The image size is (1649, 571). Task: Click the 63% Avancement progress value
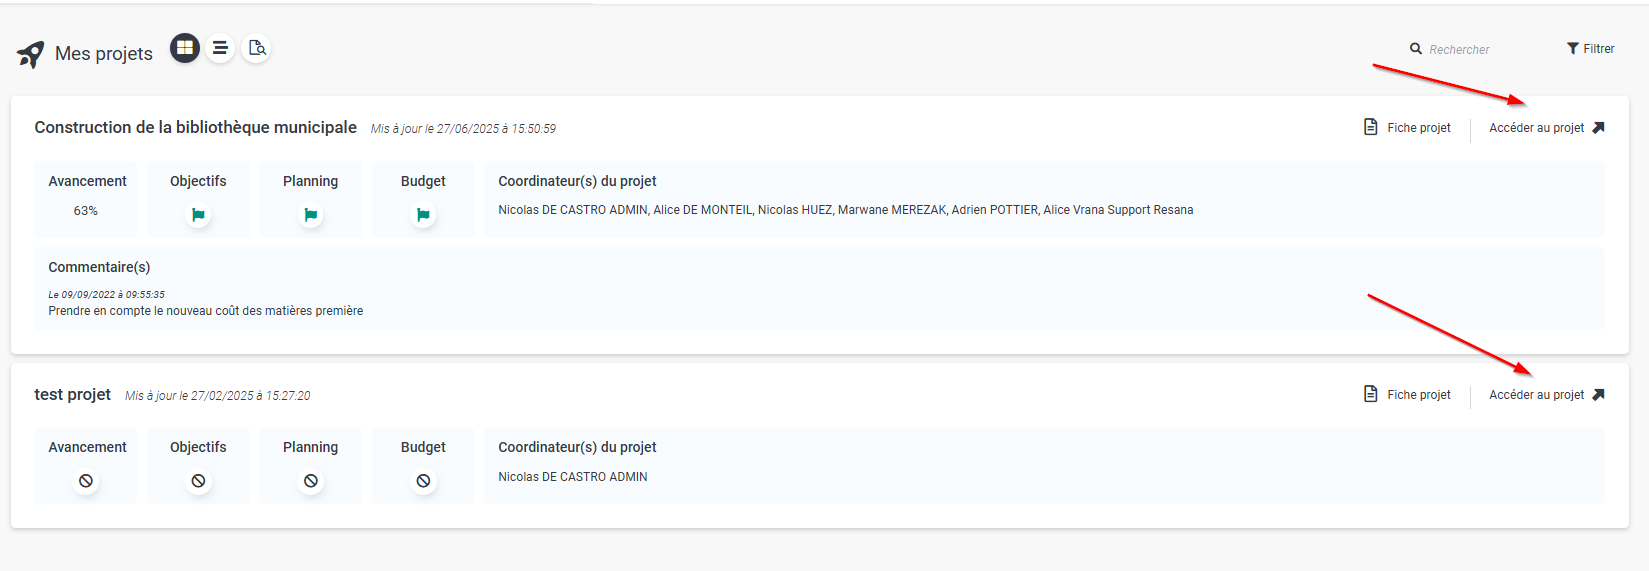pos(86,211)
